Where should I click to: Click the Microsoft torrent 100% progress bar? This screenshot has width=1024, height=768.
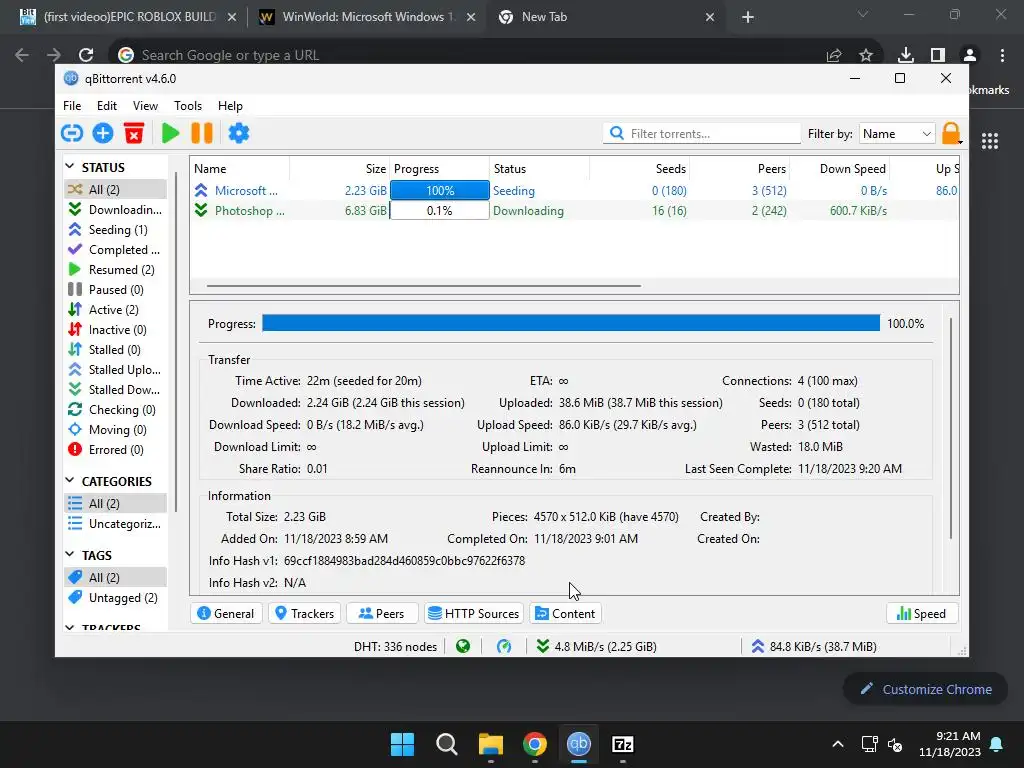440,190
